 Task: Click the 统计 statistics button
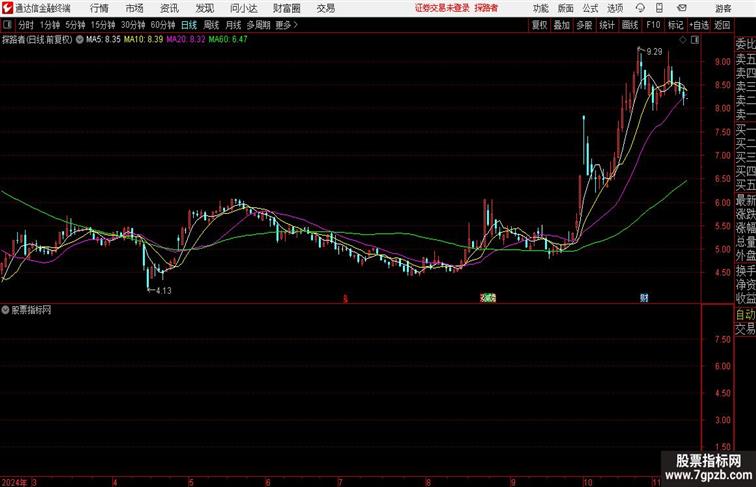coord(607,25)
